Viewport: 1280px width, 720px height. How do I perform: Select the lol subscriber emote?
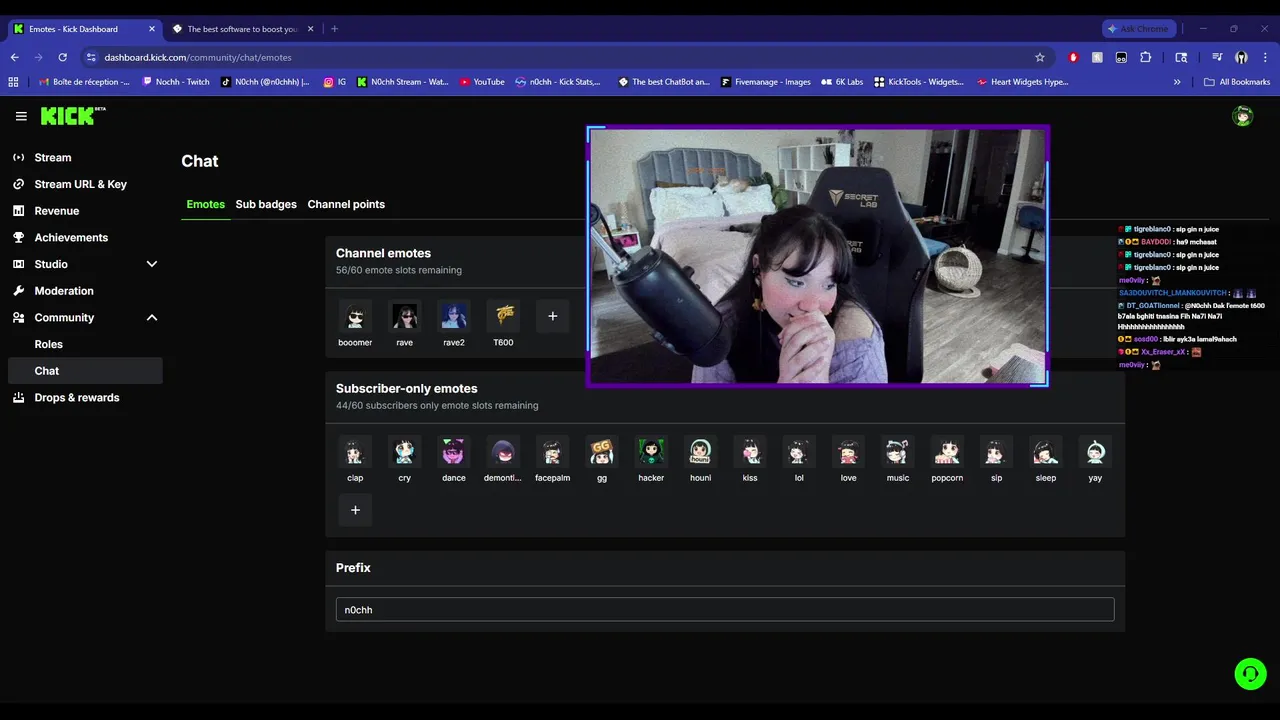pyautogui.click(x=799, y=452)
